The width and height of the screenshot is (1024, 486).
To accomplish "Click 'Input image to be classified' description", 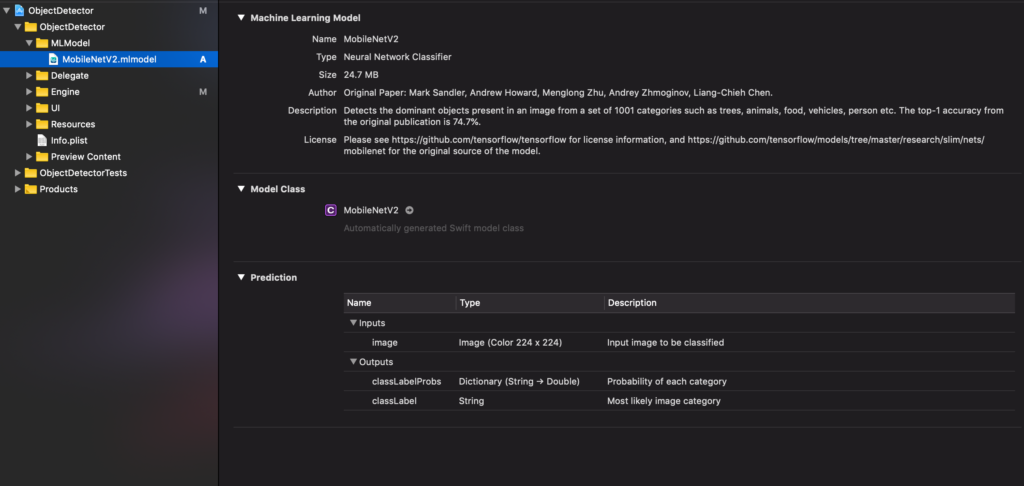I will click(x=665, y=342).
